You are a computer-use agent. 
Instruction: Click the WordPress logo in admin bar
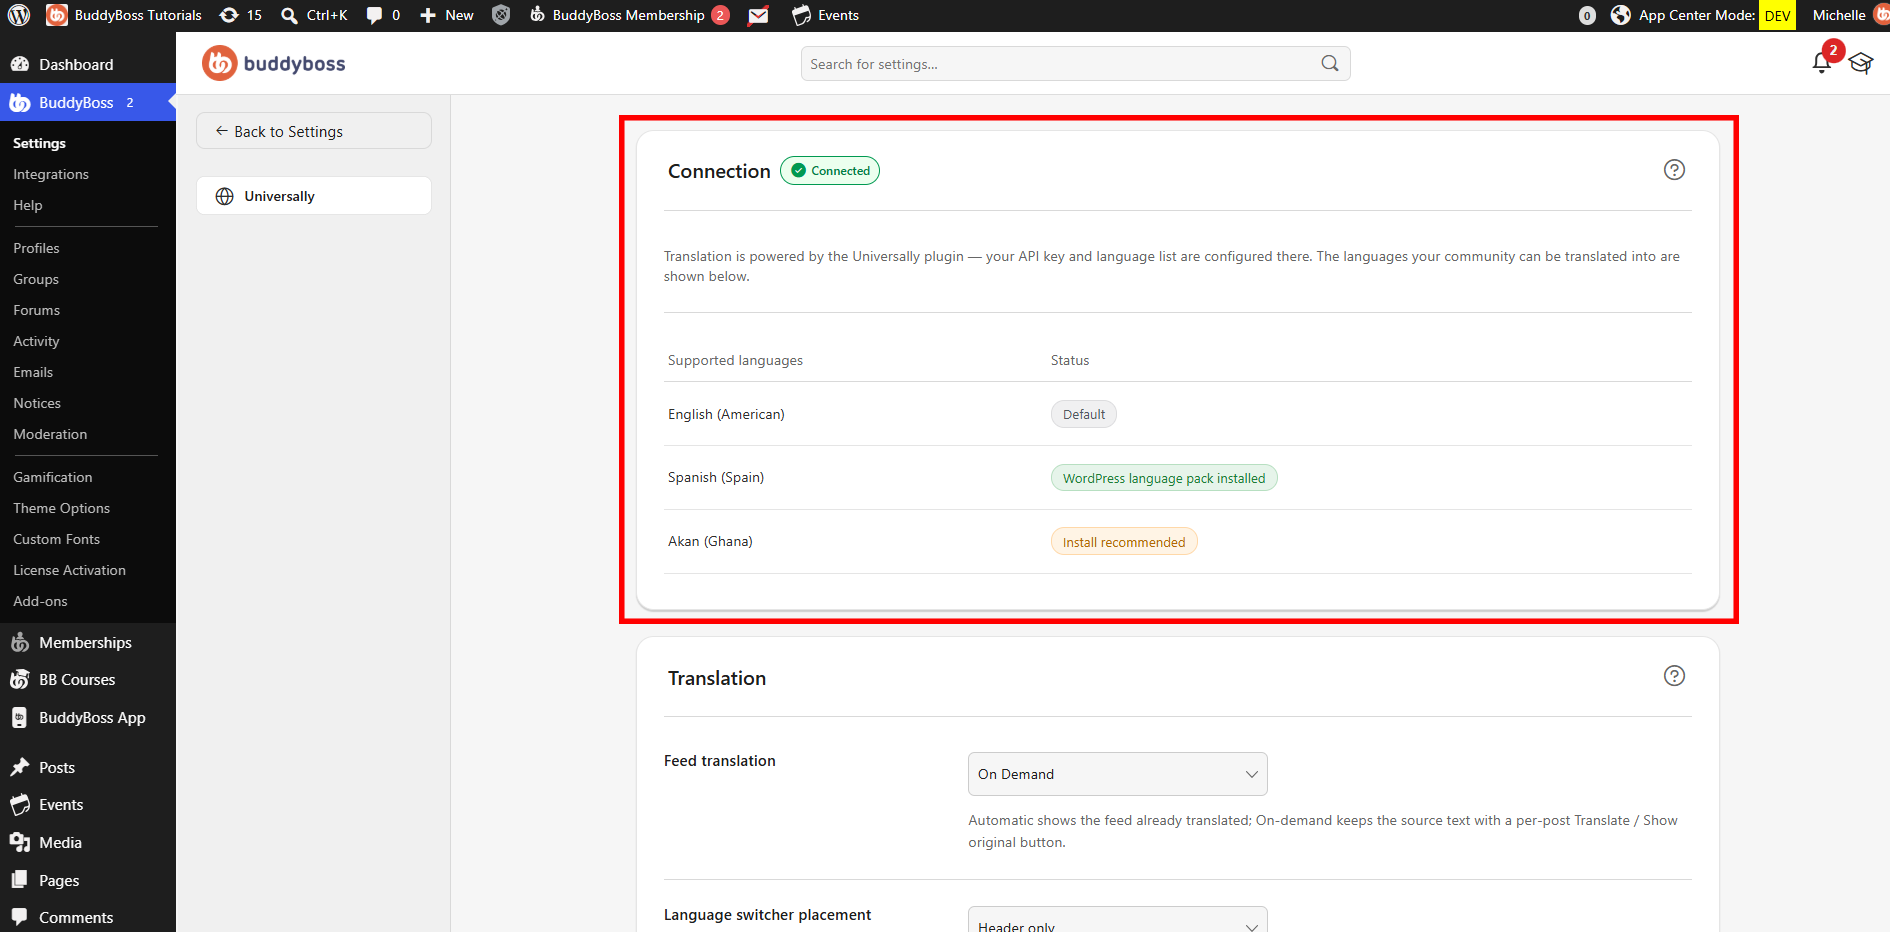[19, 15]
